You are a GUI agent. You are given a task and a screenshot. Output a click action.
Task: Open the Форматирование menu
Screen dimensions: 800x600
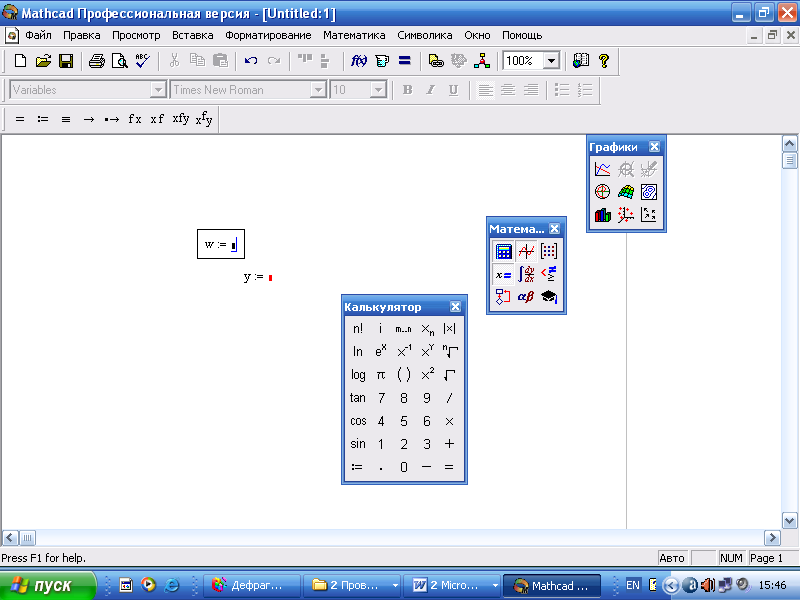pyautogui.click(x=268, y=35)
